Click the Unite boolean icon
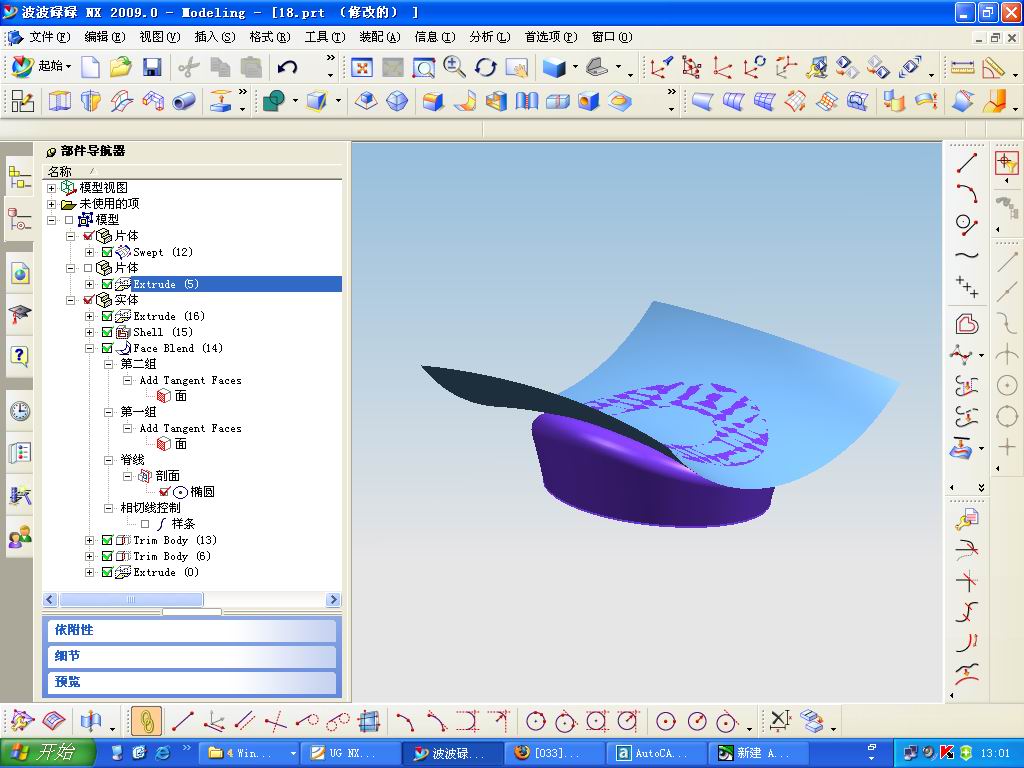Viewport: 1024px width, 768px height. point(274,101)
